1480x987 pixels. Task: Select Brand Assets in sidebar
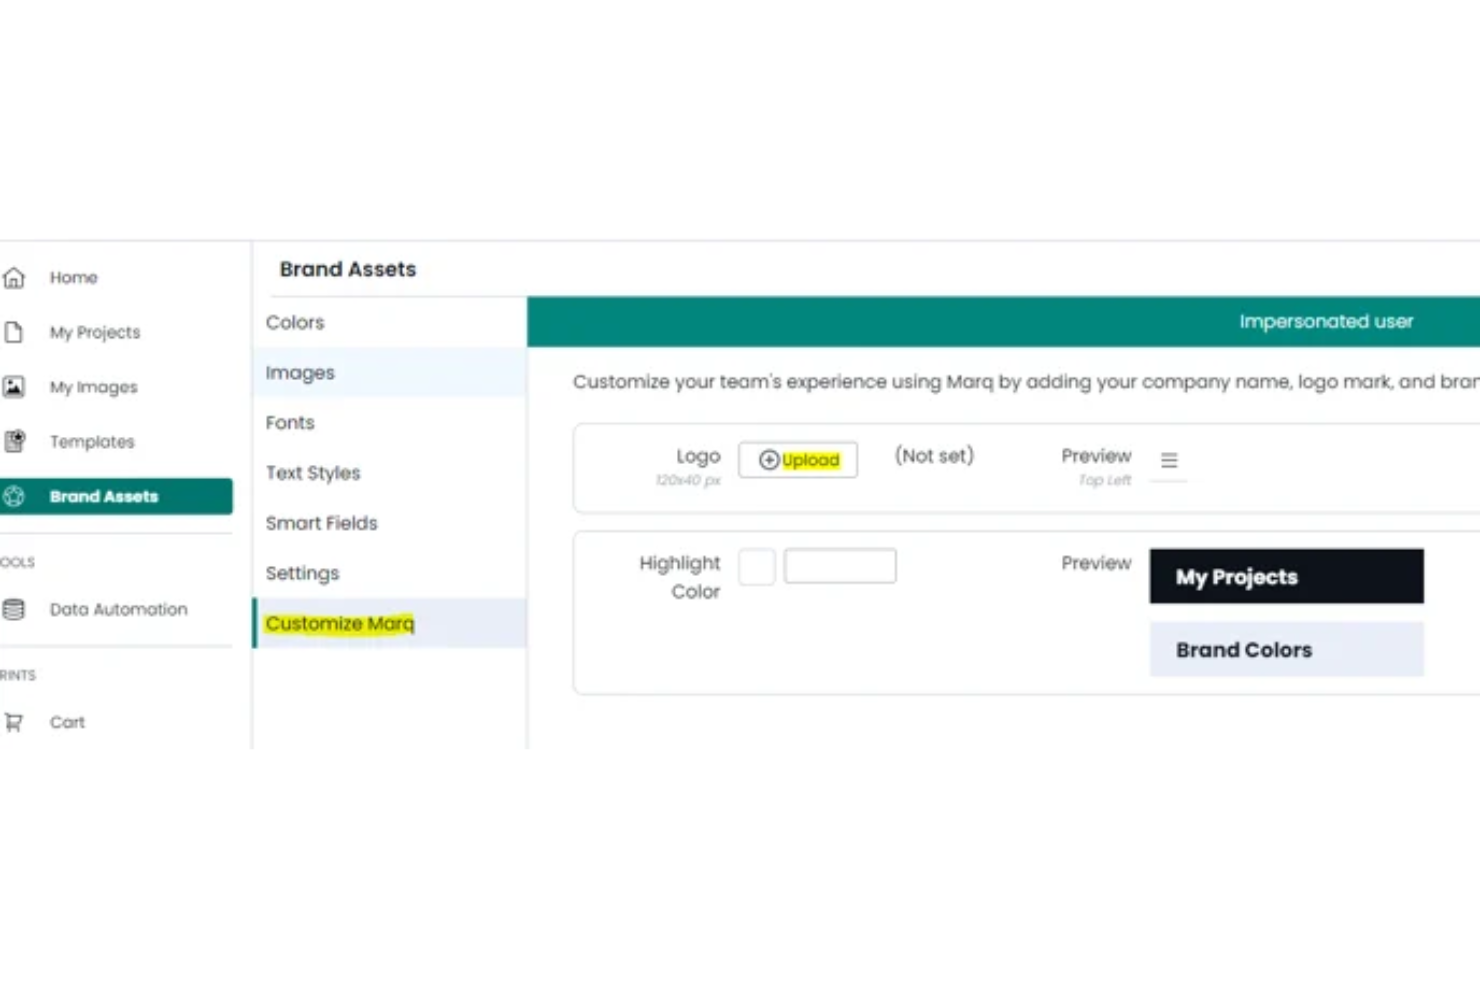click(x=116, y=496)
